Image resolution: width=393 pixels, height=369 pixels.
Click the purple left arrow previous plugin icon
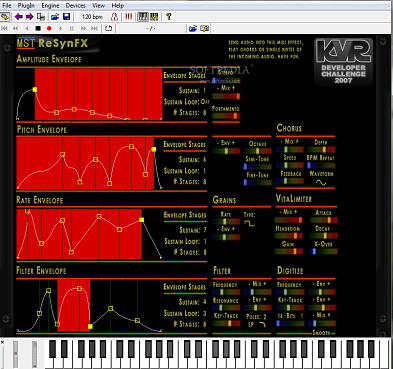[x=18, y=17]
